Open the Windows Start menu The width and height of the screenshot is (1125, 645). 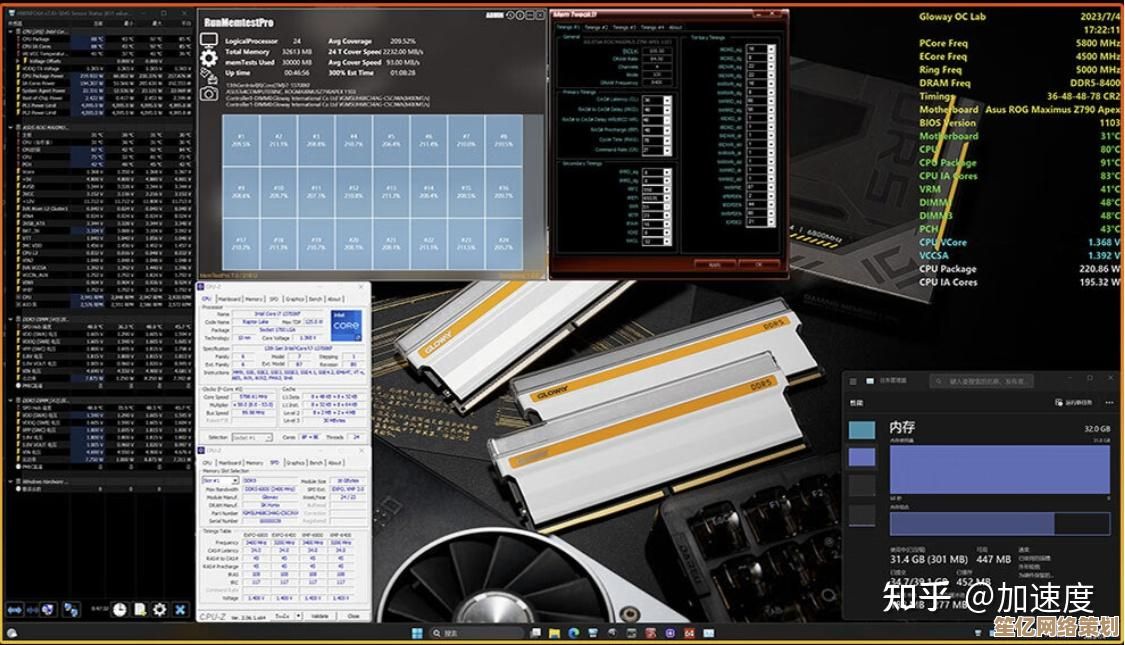417,633
